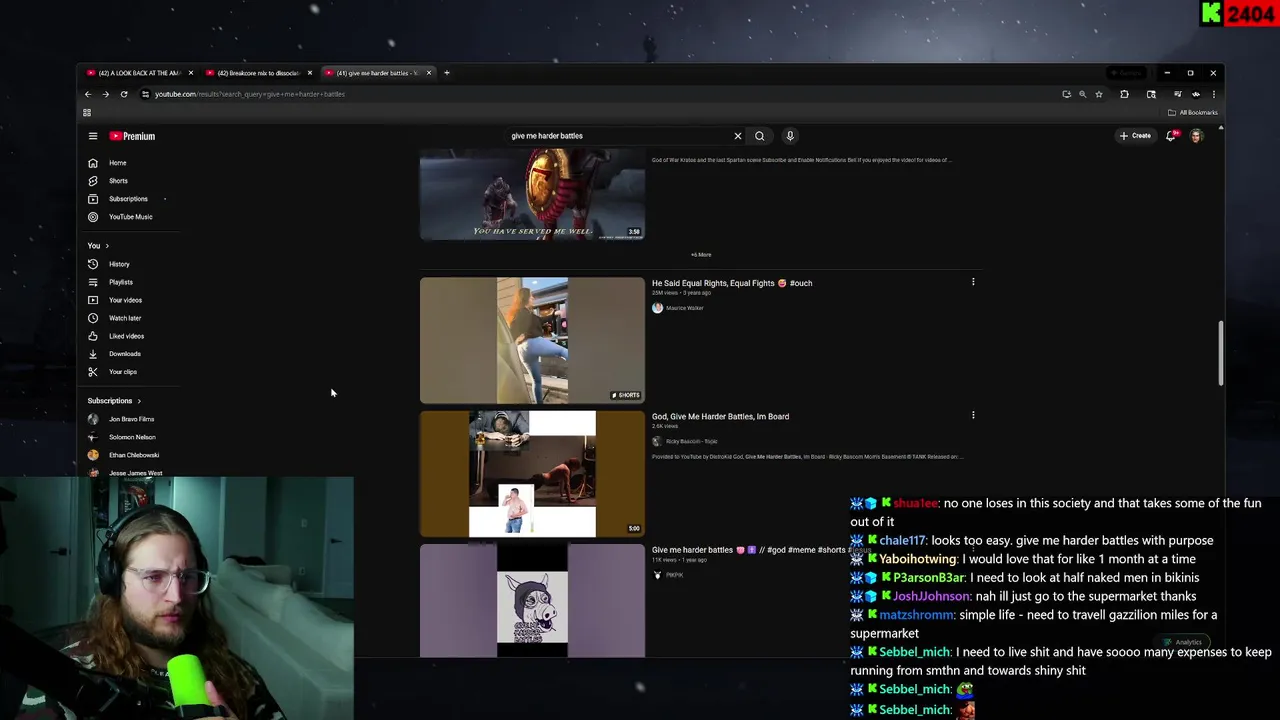Install app icon in address bar
This screenshot has width=1280, height=720.
1066,94
